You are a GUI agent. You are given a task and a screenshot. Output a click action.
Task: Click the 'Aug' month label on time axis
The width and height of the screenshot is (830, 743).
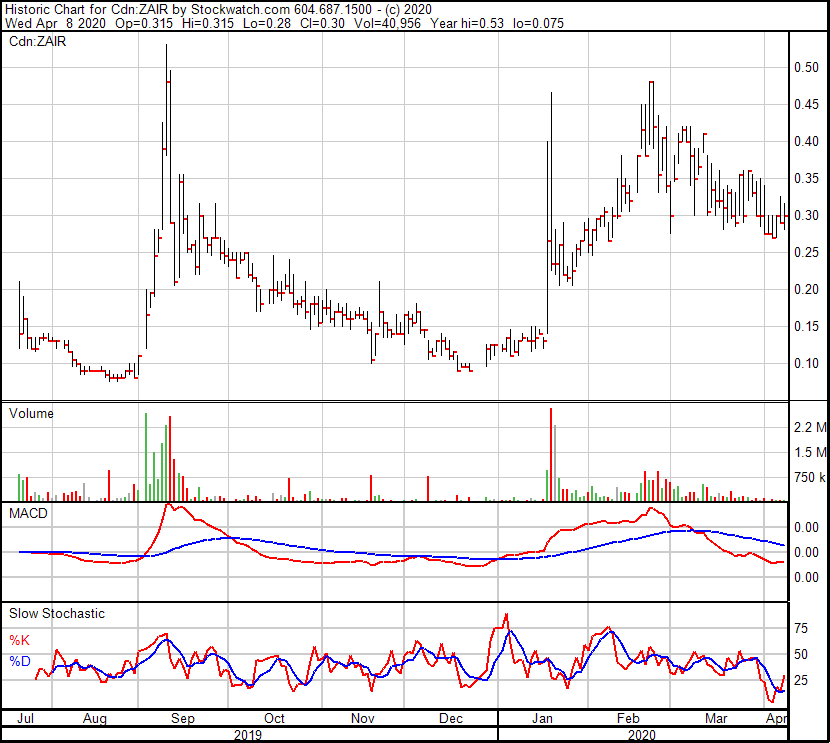tap(95, 719)
